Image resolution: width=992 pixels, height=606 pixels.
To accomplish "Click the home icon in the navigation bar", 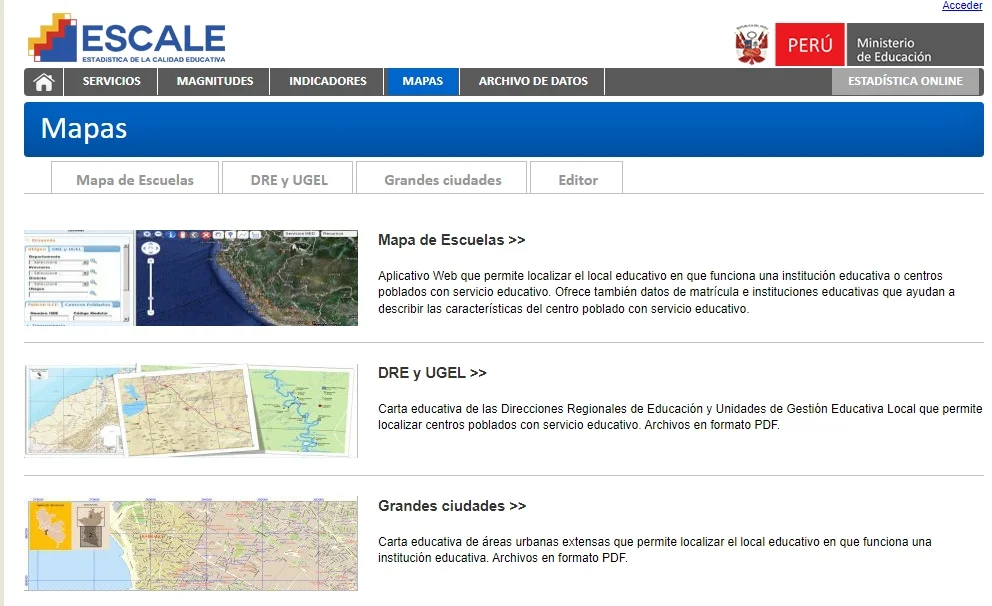I will (x=42, y=82).
